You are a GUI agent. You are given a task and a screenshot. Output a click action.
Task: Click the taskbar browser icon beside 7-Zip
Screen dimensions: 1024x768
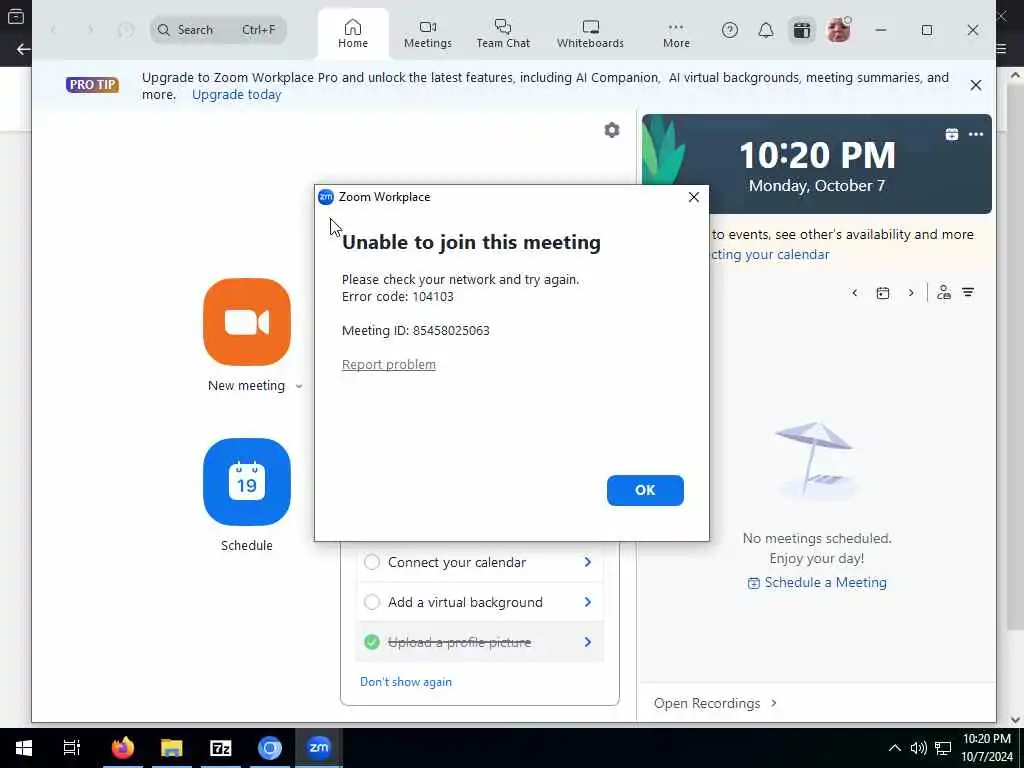coord(270,748)
